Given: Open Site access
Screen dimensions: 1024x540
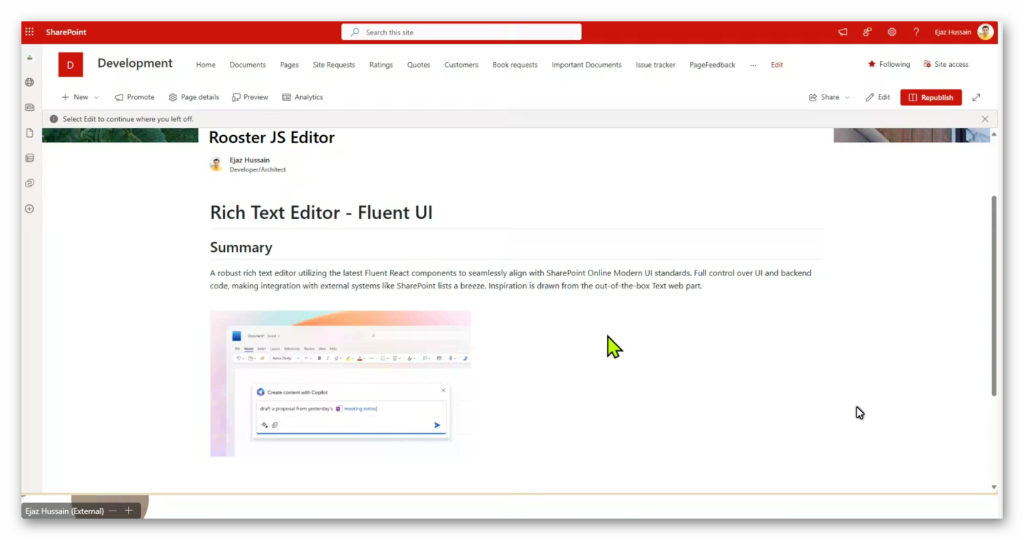Looking at the screenshot, I should tap(946, 64).
